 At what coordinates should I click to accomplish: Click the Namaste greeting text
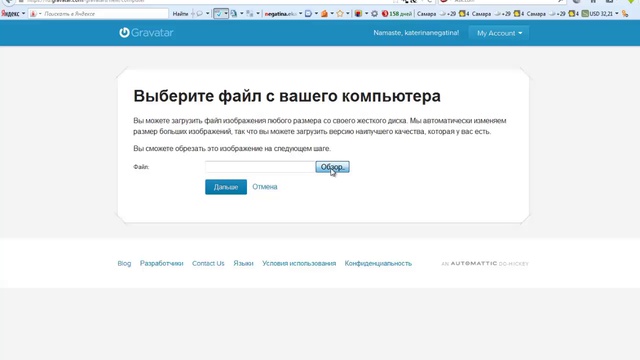pyautogui.click(x=416, y=33)
